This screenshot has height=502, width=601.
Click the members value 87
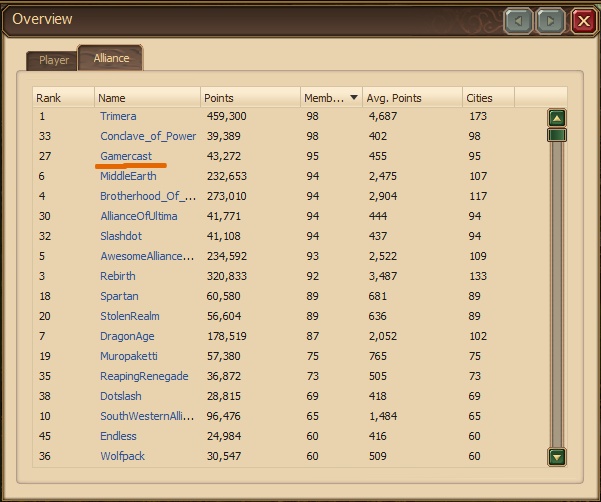point(312,336)
